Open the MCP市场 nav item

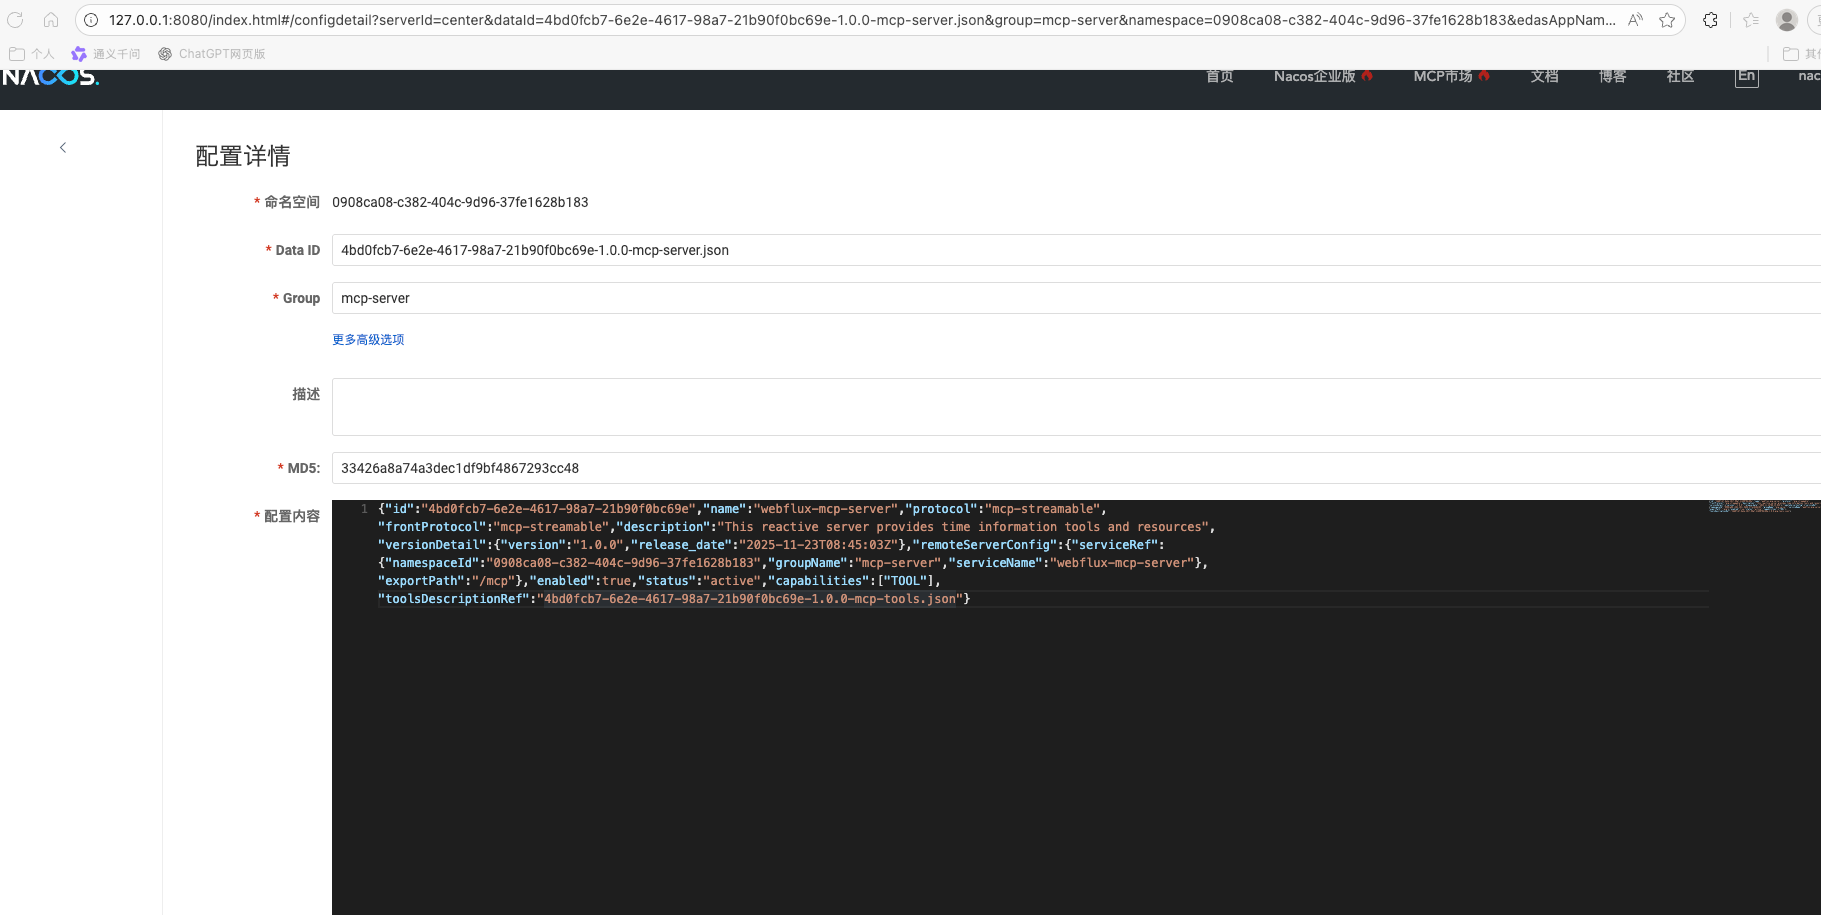pyautogui.click(x=1443, y=77)
